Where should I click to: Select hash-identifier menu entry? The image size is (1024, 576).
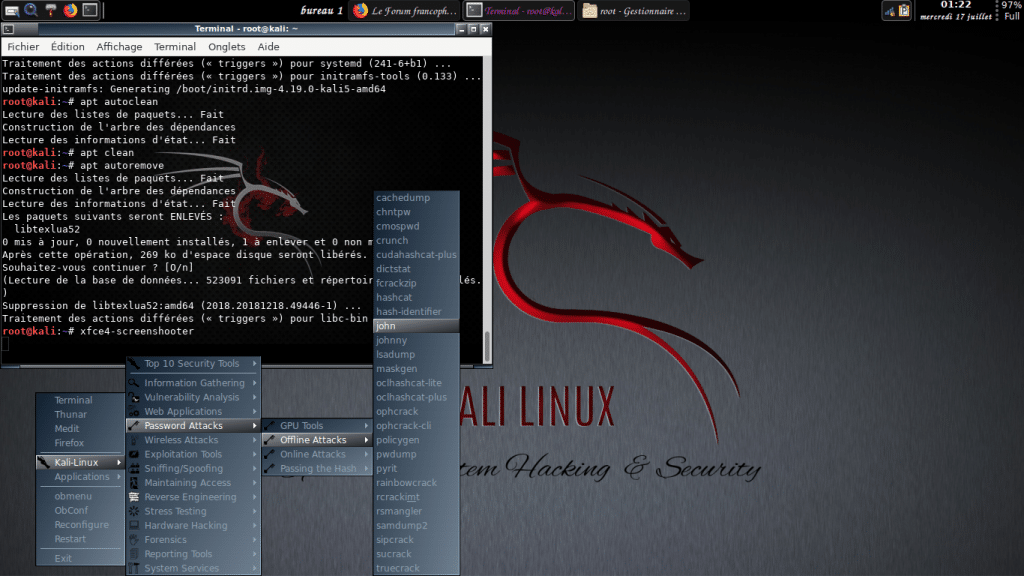pos(416,312)
